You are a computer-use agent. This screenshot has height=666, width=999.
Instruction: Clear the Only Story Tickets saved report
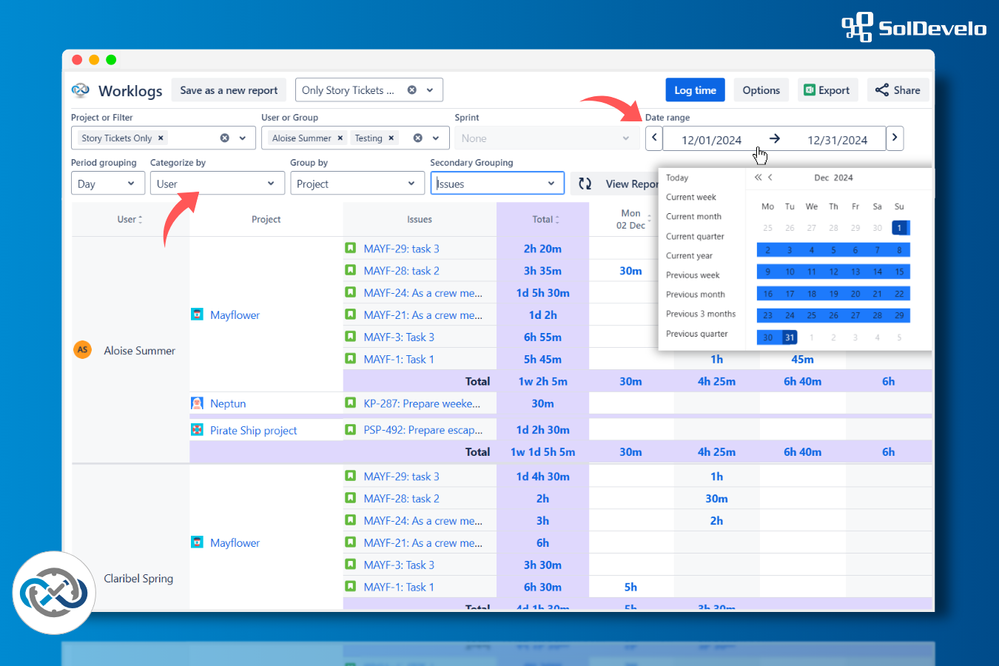point(412,90)
